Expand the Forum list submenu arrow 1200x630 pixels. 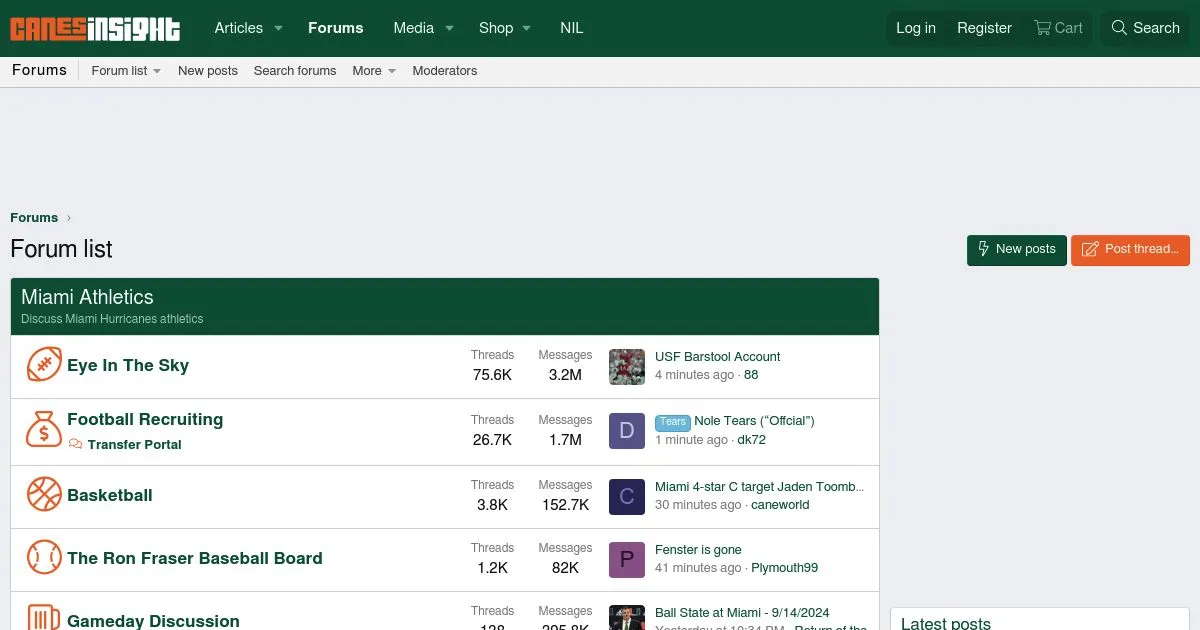click(x=157, y=71)
